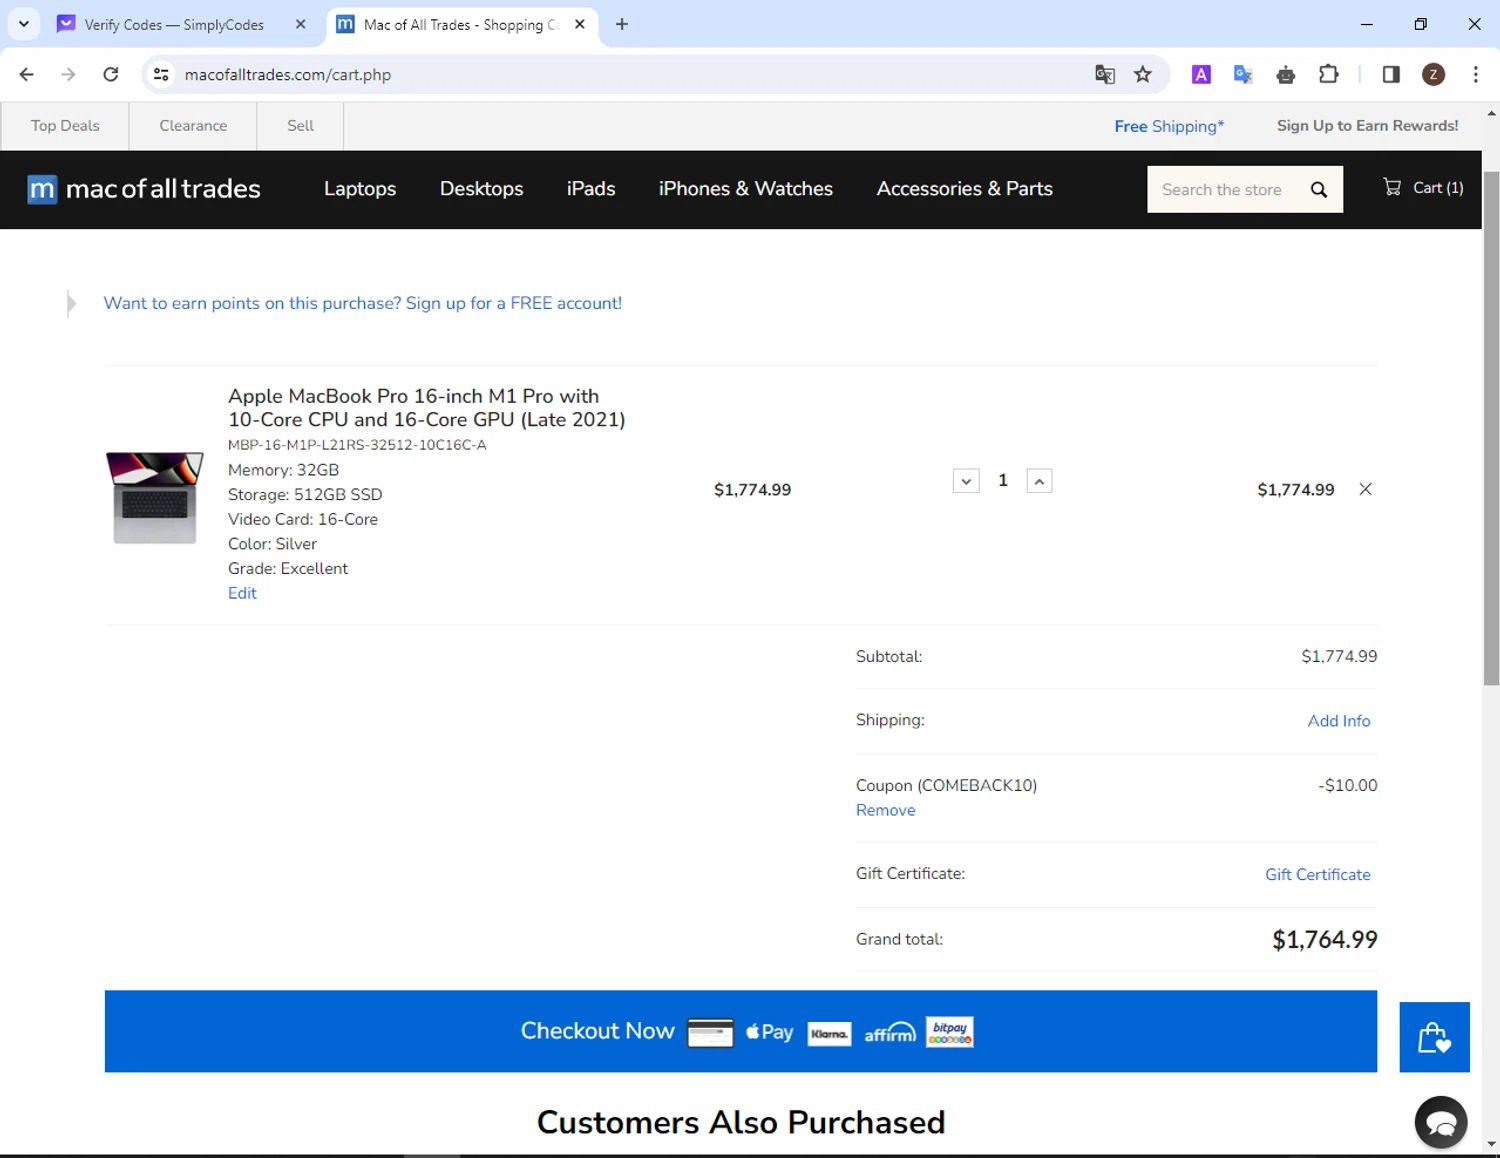
Task: Go back to the previous page
Action: pyautogui.click(x=27, y=74)
